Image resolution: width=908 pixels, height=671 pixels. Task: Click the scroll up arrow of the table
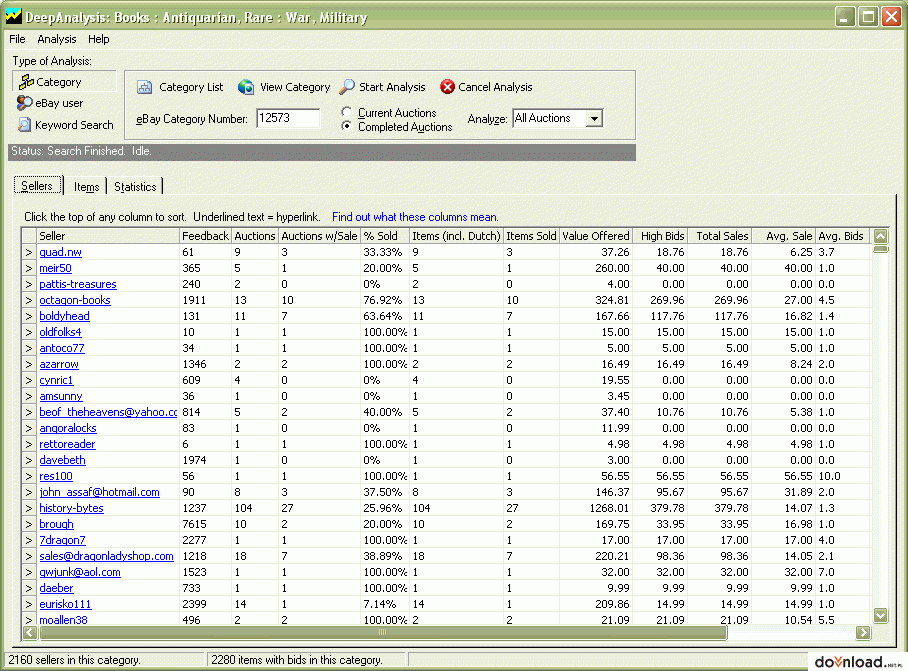coord(880,236)
